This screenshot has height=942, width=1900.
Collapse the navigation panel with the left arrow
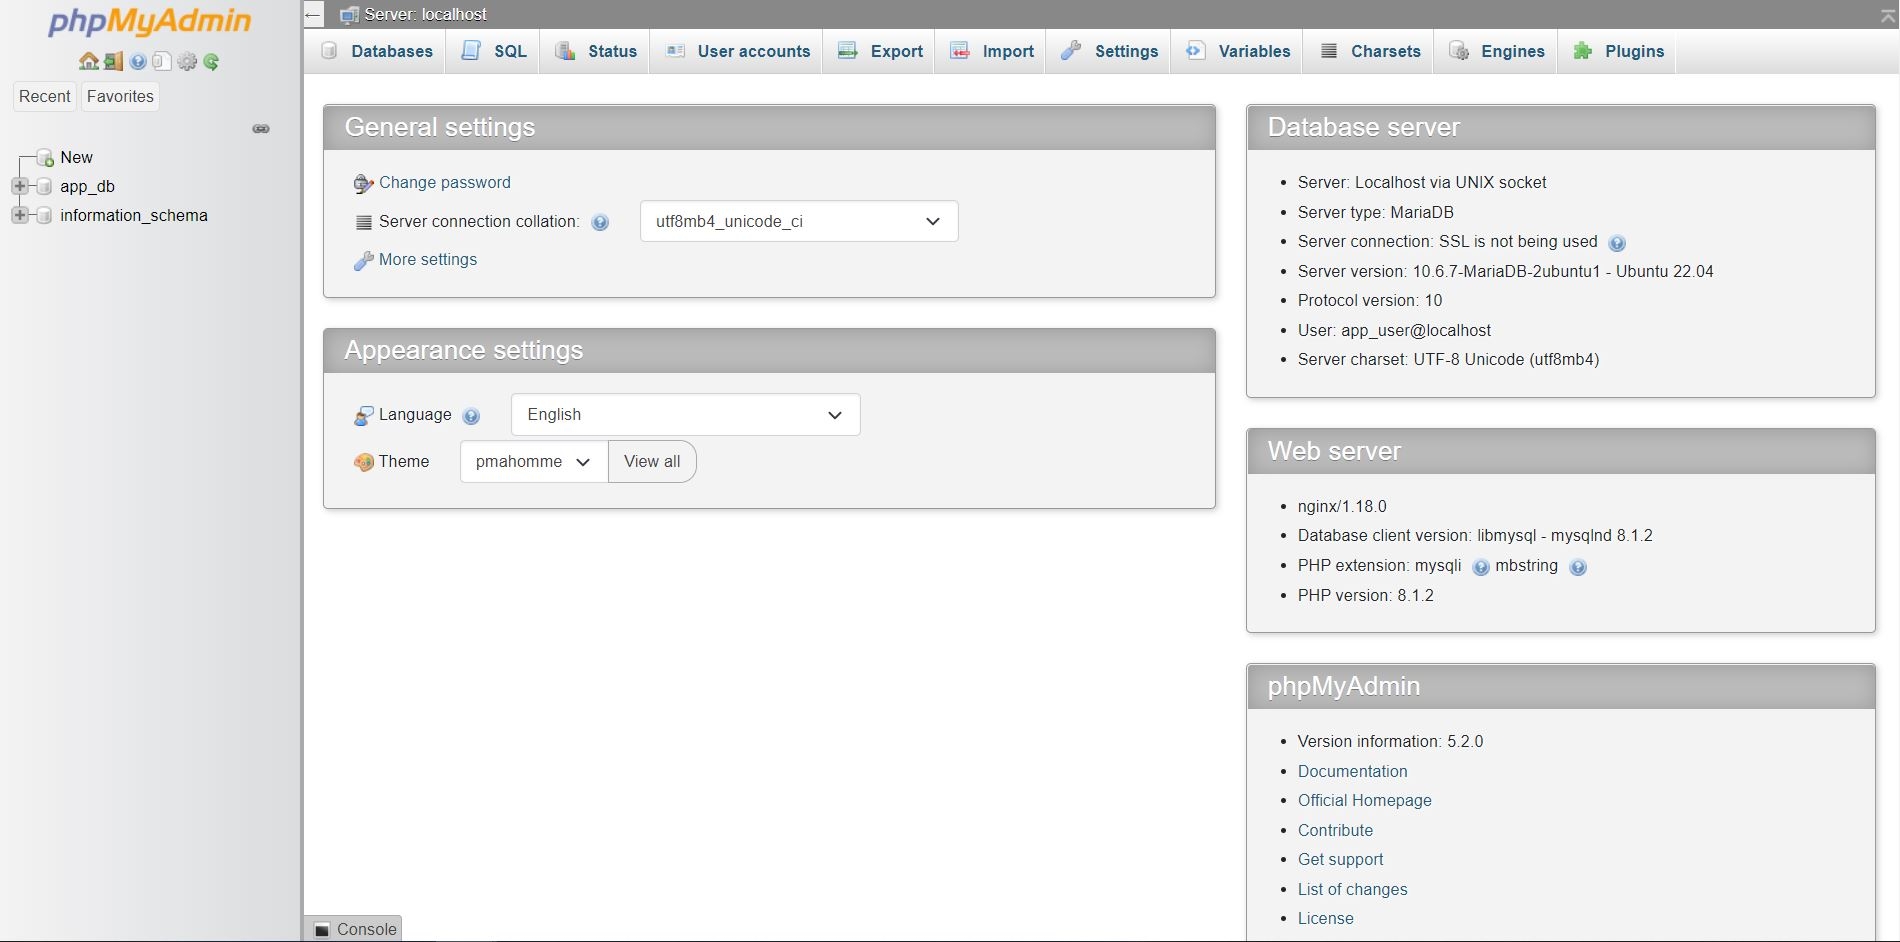[x=313, y=15]
